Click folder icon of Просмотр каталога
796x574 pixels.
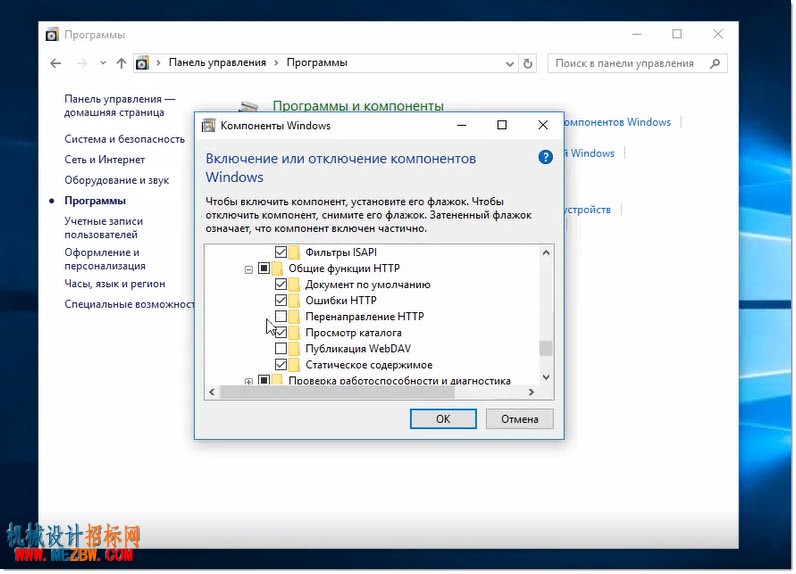pos(294,332)
